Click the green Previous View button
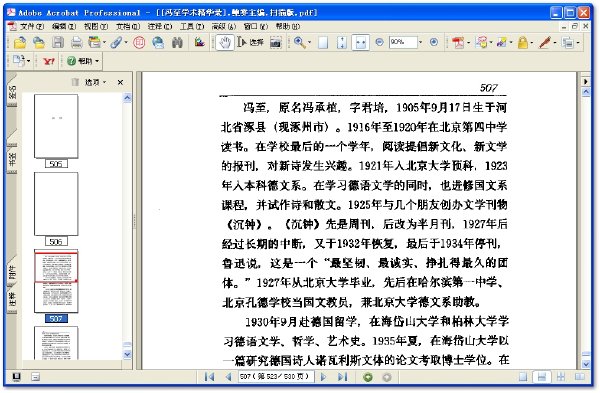Image resolution: width=600 pixels, height=393 pixels. pos(368,377)
